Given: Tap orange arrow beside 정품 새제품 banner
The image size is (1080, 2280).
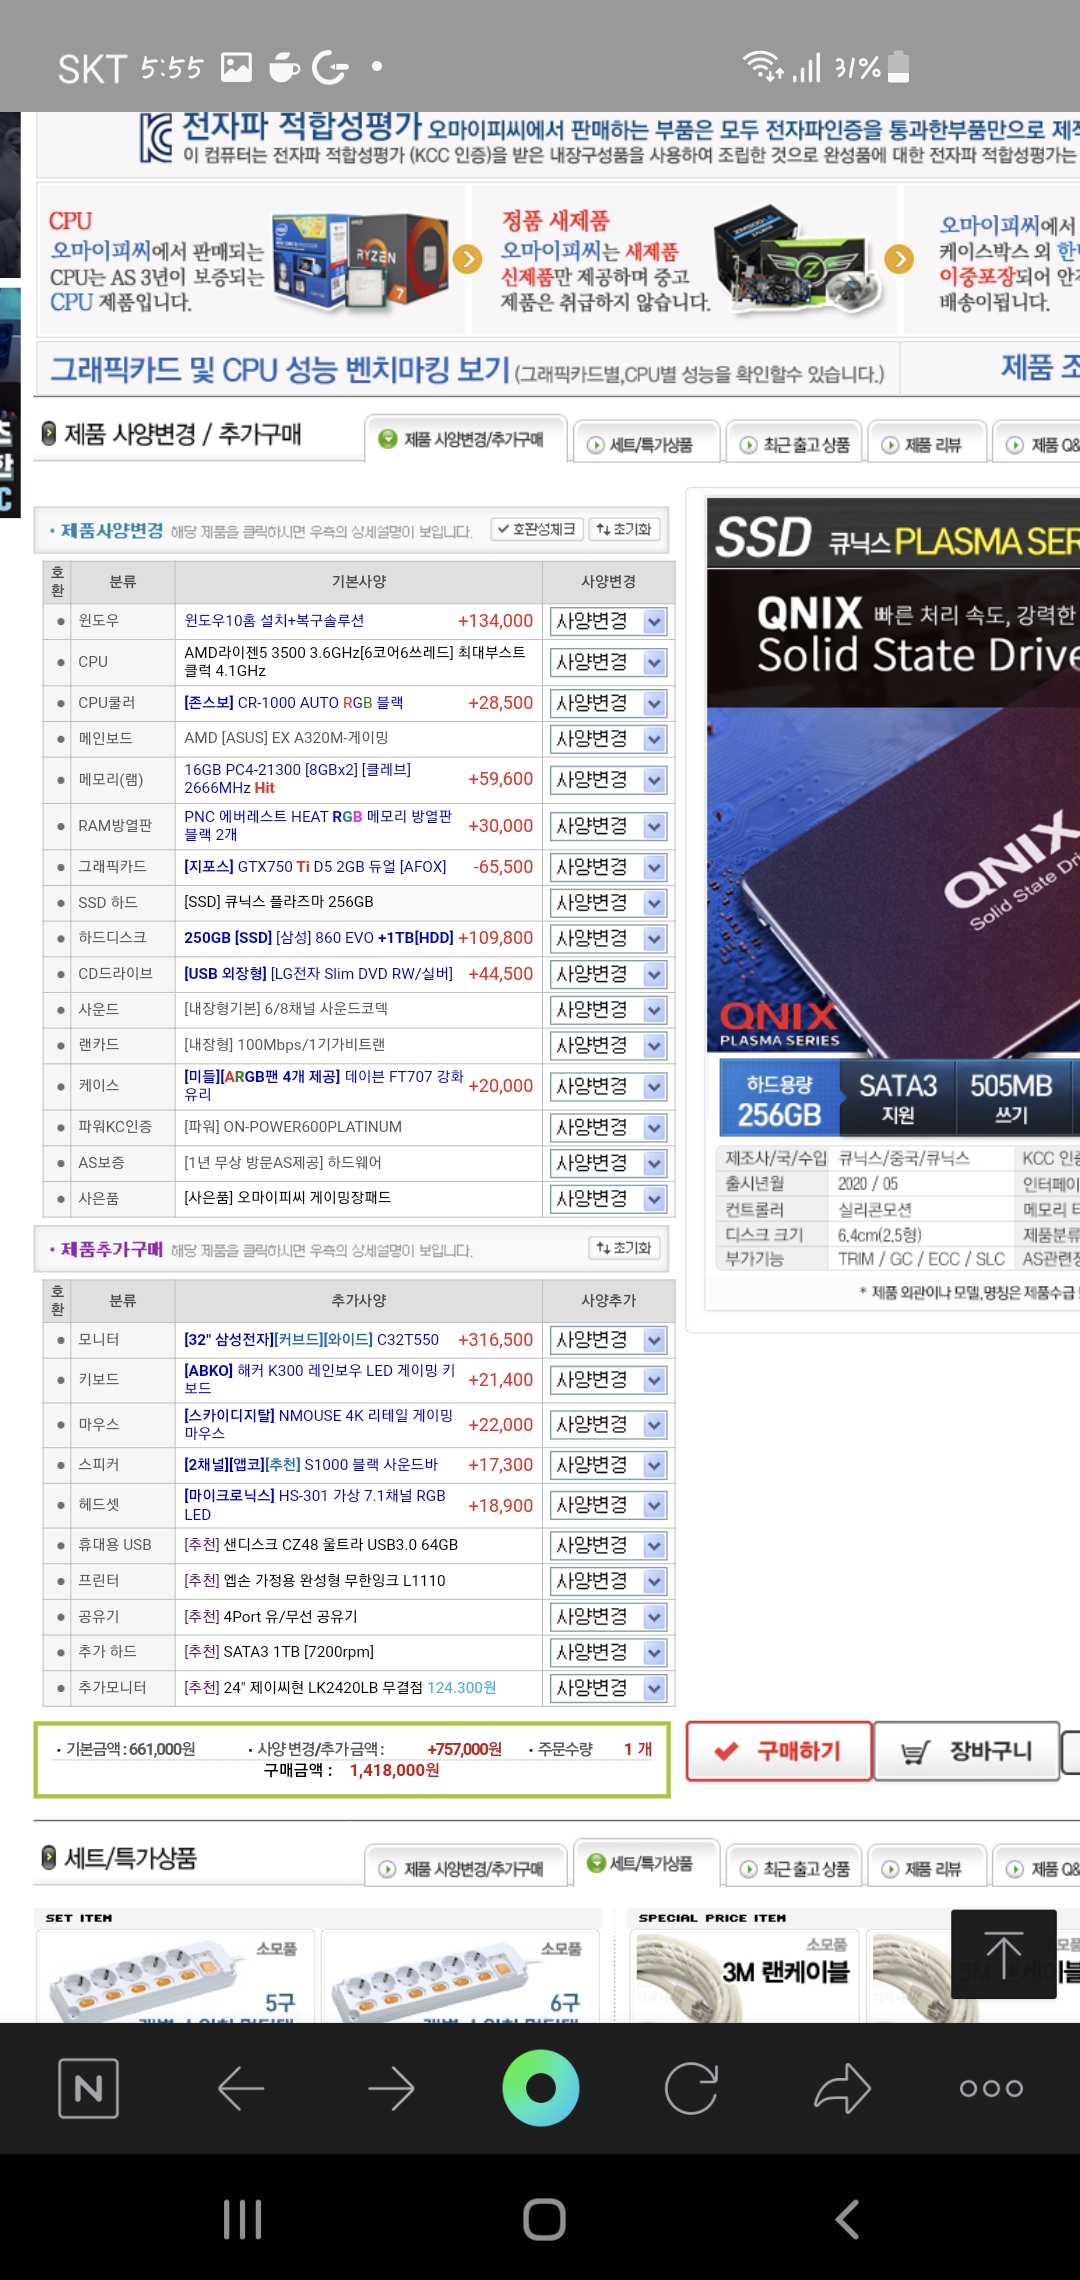Looking at the screenshot, I should click(x=900, y=259).
